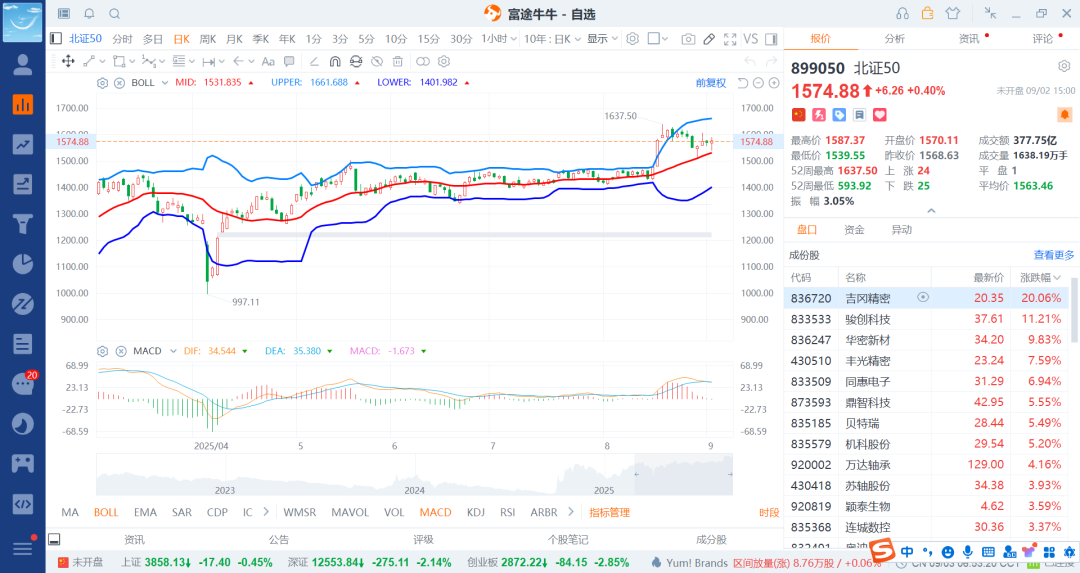Viewport: 1080px width, 573px height.
Task: Take chart screenshot with camera icon
Action: (688, 39)
